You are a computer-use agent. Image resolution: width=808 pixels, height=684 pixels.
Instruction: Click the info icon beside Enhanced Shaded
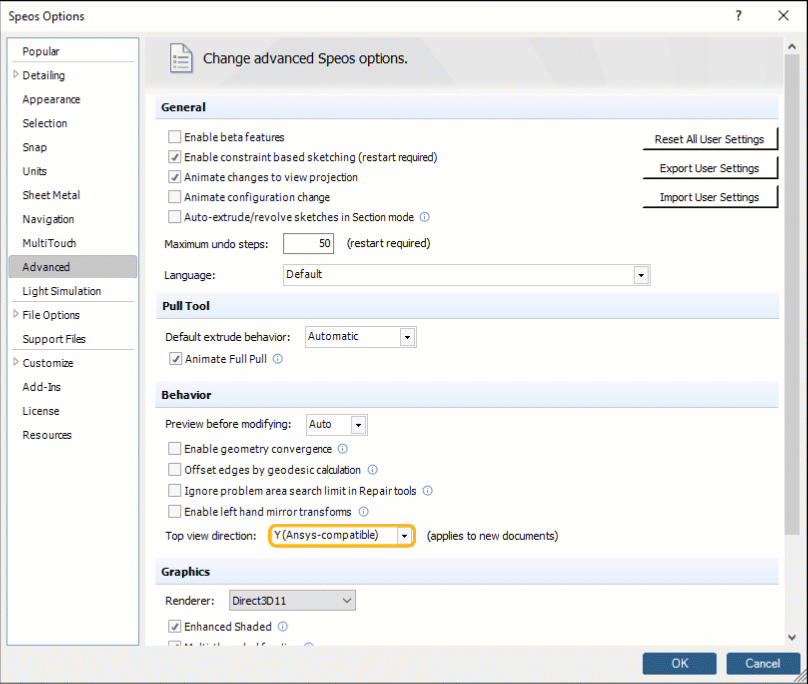(280, 626)
